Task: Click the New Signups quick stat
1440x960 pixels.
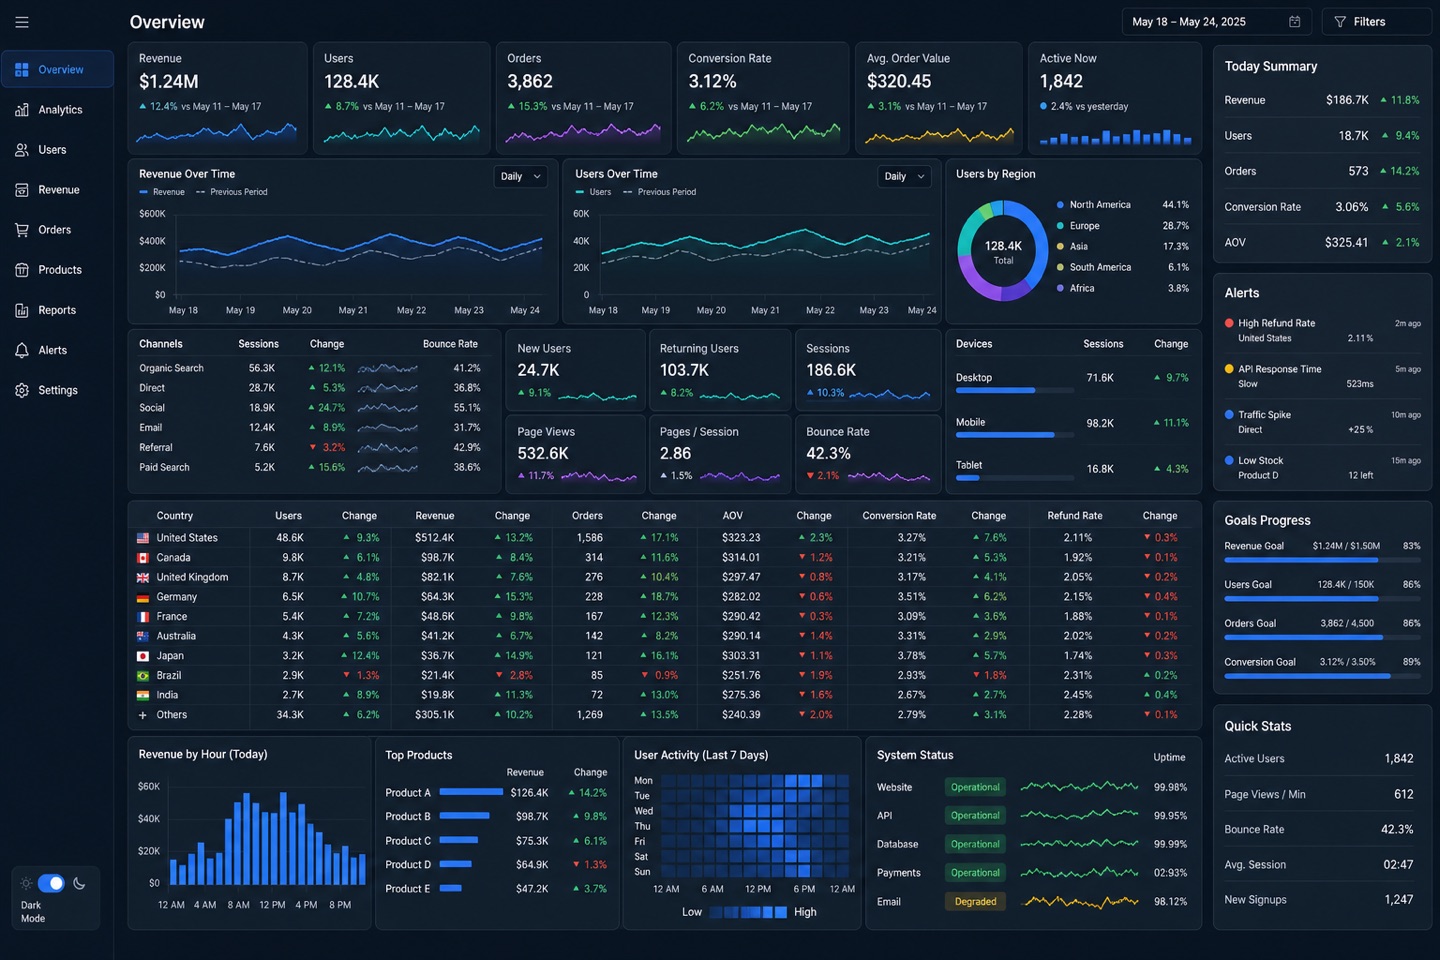Action: pos(1320,900)
